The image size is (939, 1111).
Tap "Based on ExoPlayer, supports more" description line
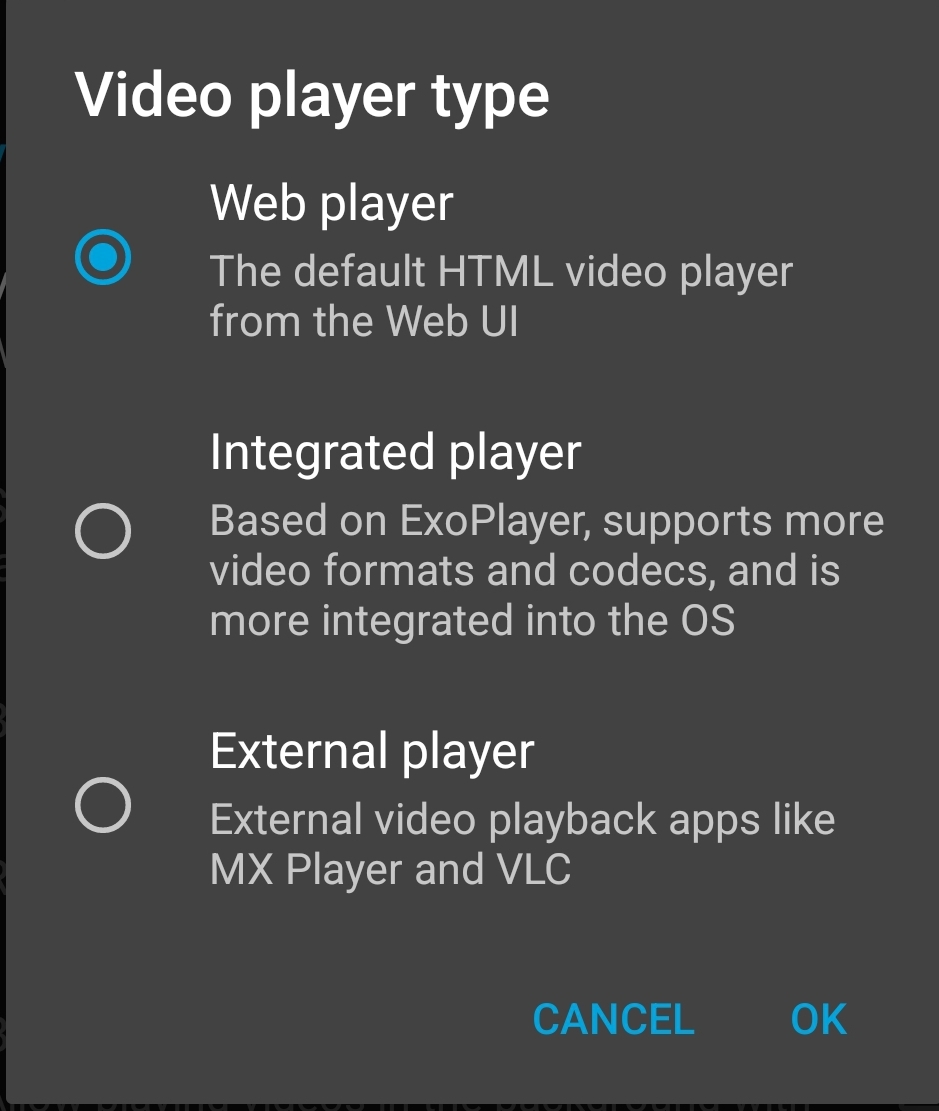(547, 521)
